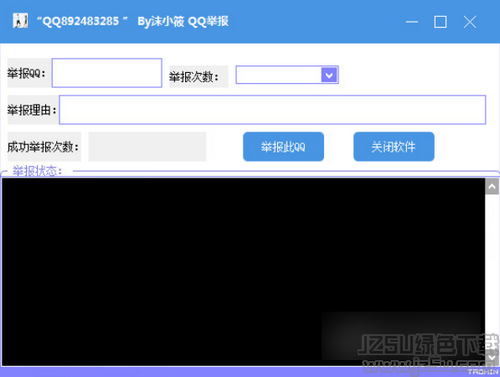Maximize the QQ举报 window

point(440,22)
